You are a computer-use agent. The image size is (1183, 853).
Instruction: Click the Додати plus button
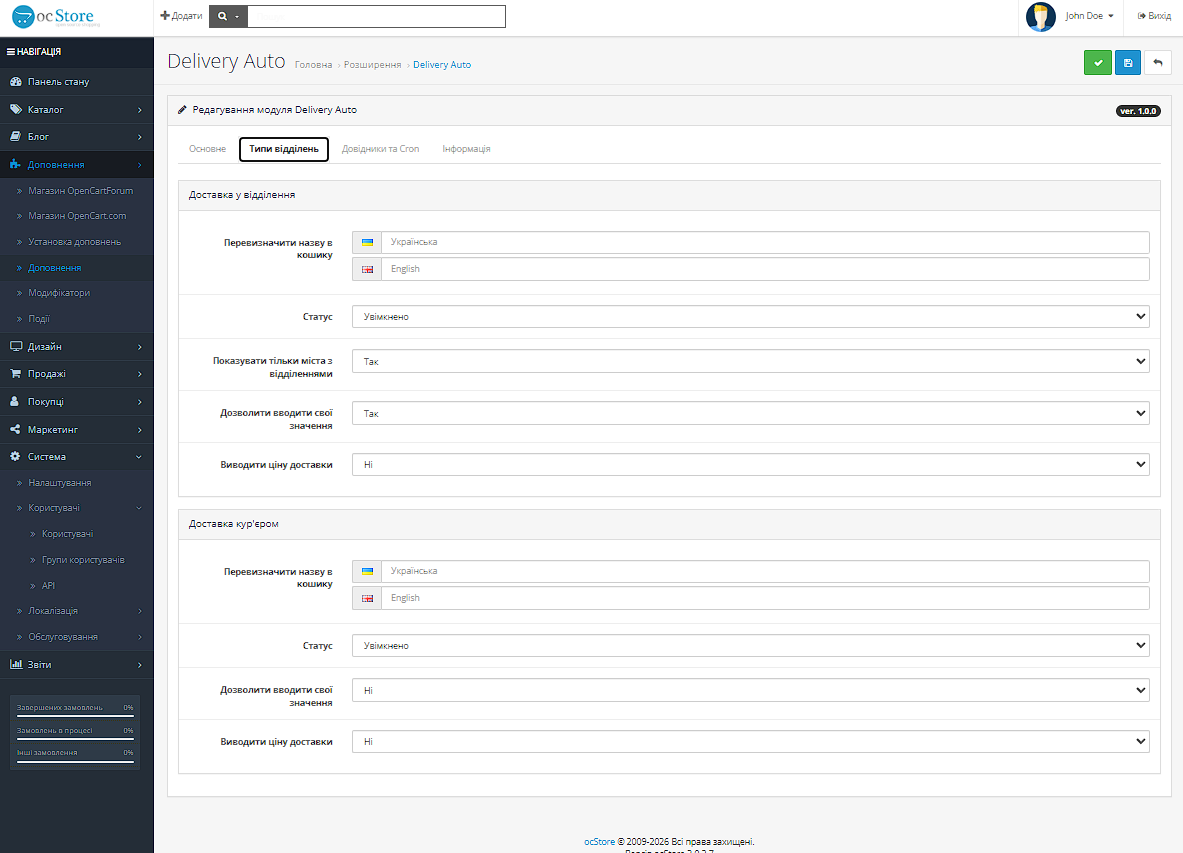pyautogui.click(x=181, y=16)
